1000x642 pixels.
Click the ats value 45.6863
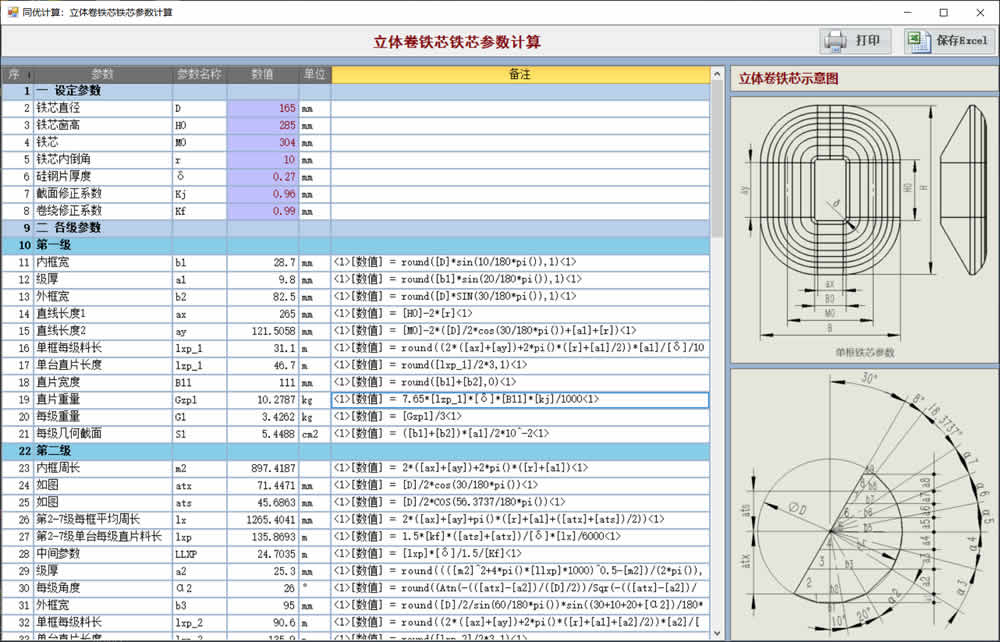pyautogui.click(x=263, y=502)
